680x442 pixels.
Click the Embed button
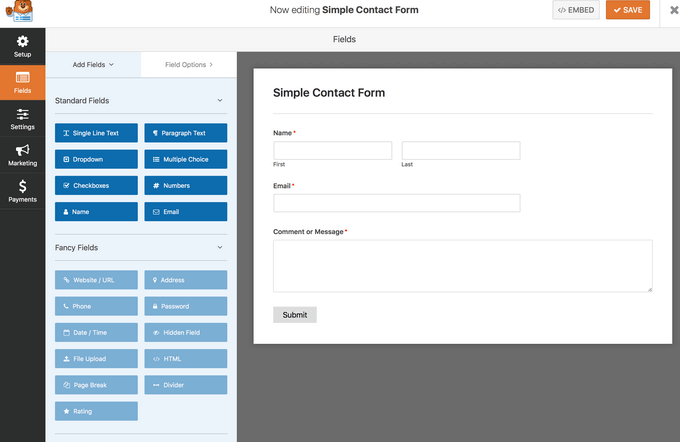(576, 10)
